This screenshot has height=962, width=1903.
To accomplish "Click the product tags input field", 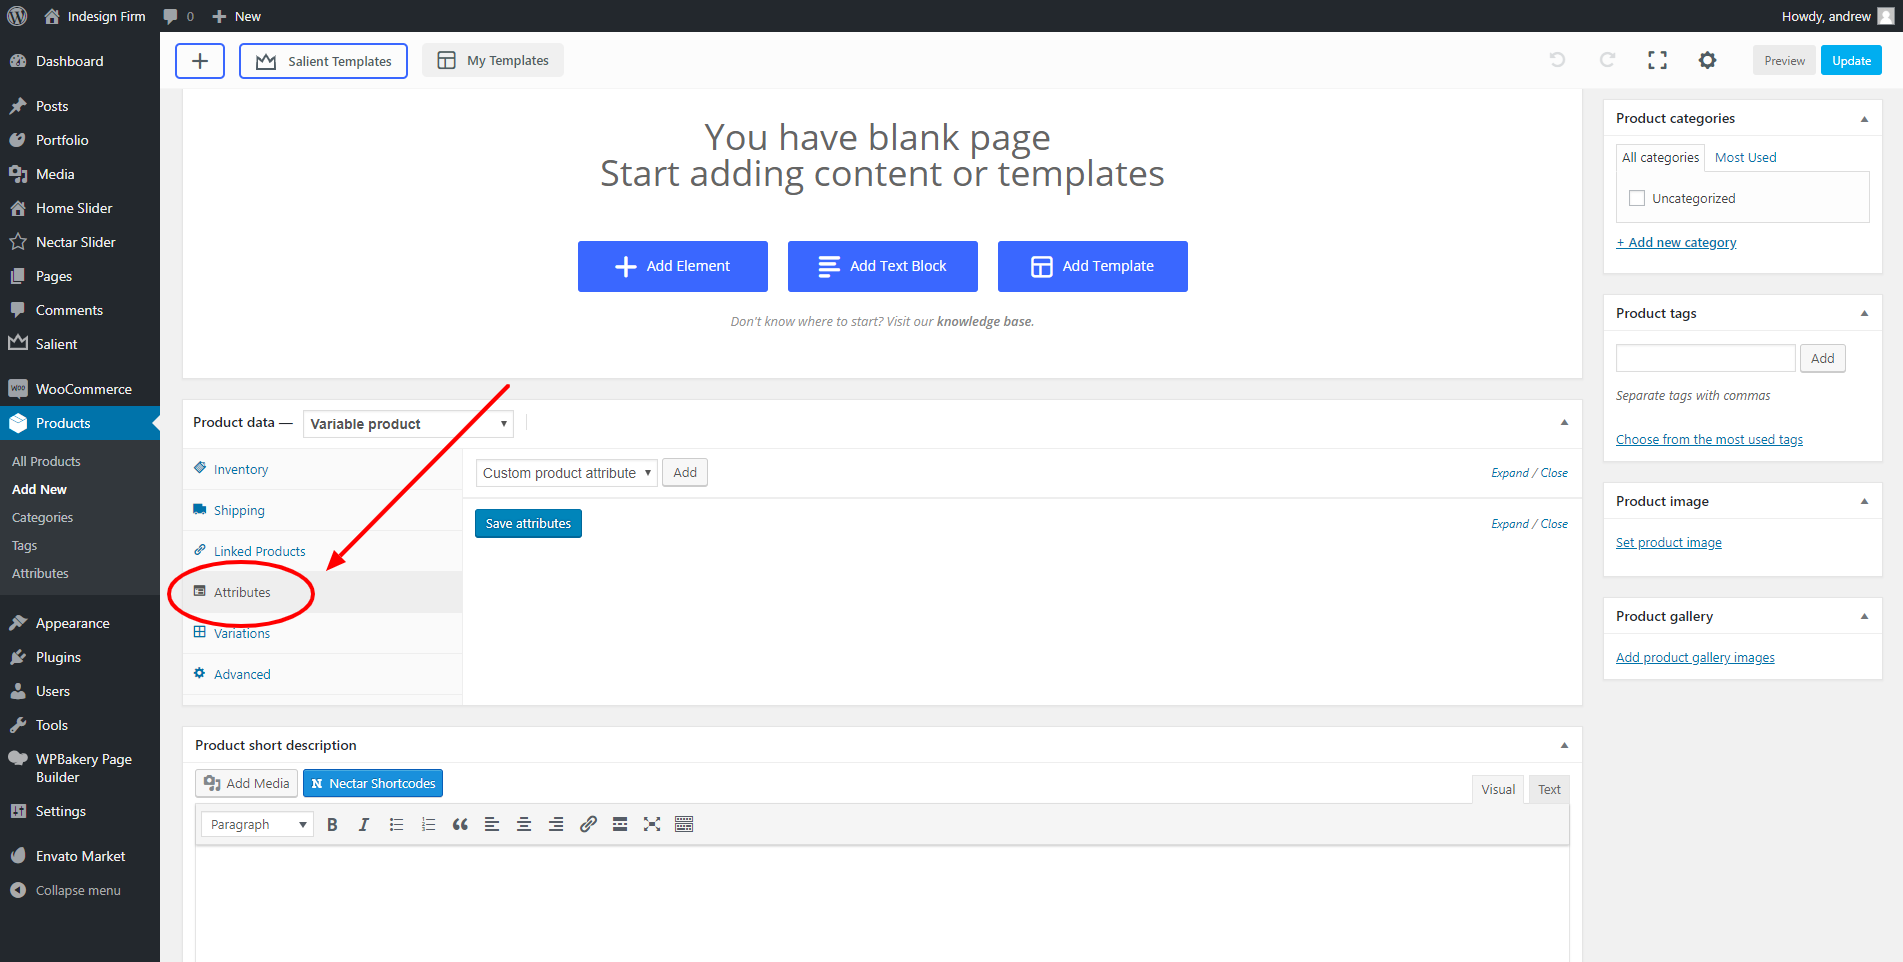I will (1705, 358).
